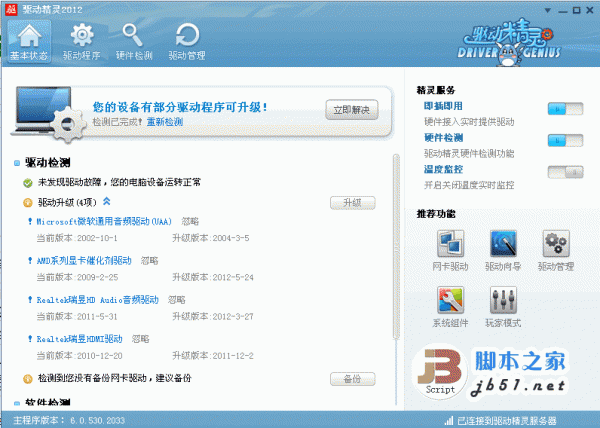Click the version text 6.0.530.2033
Screen dimensions: 600x428
(97, 420)
